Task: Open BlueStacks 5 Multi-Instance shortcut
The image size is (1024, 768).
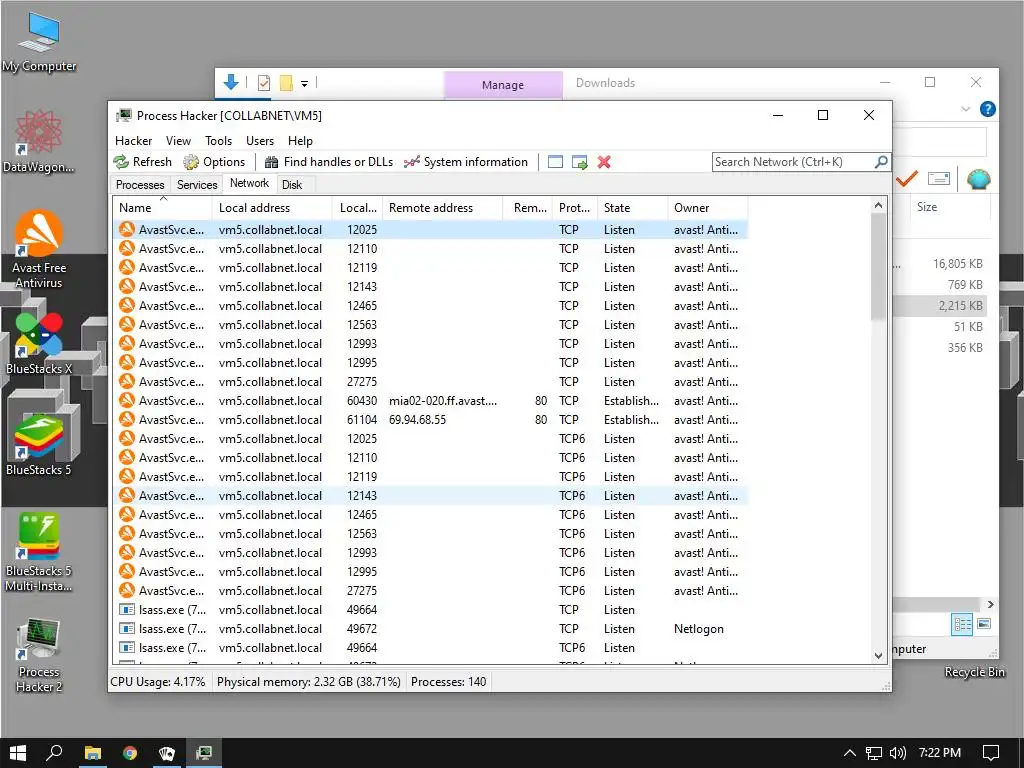Action: (39, 552)
